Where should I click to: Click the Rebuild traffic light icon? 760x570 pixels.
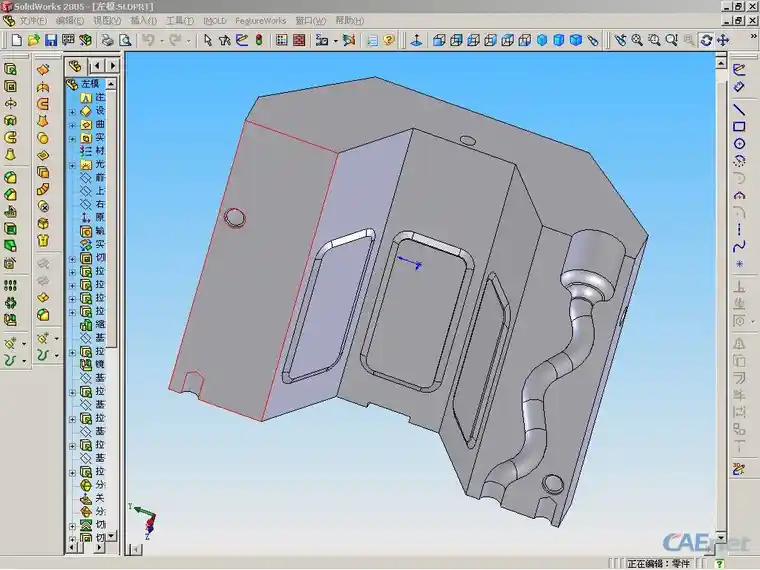point(259,40)
